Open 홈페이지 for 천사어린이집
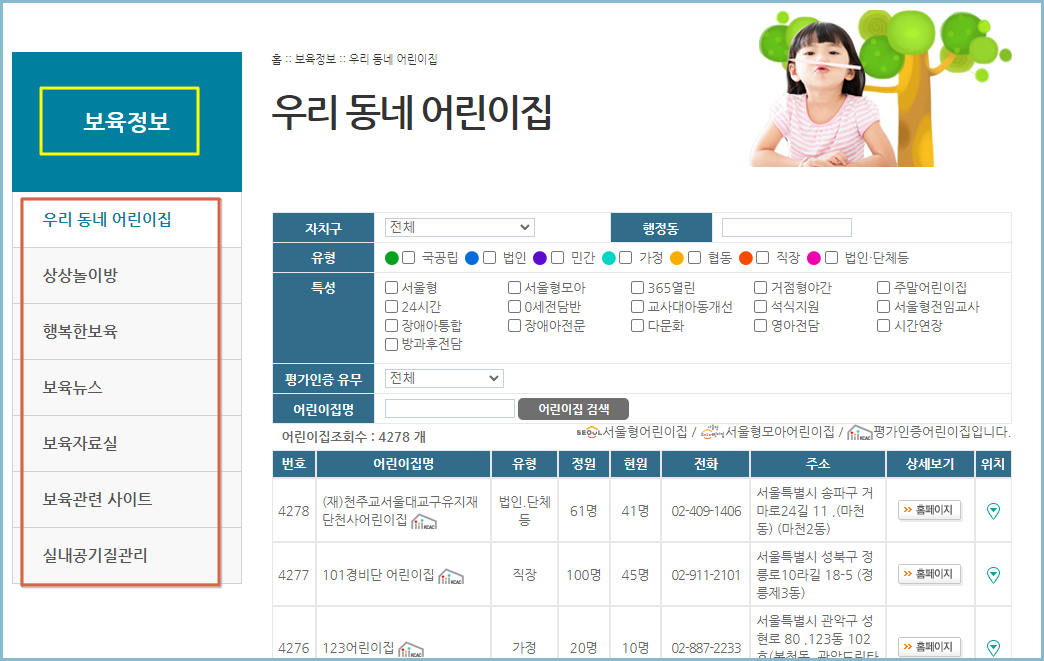The height and width of the screenshot is (661, 1044). click(928, 511)
